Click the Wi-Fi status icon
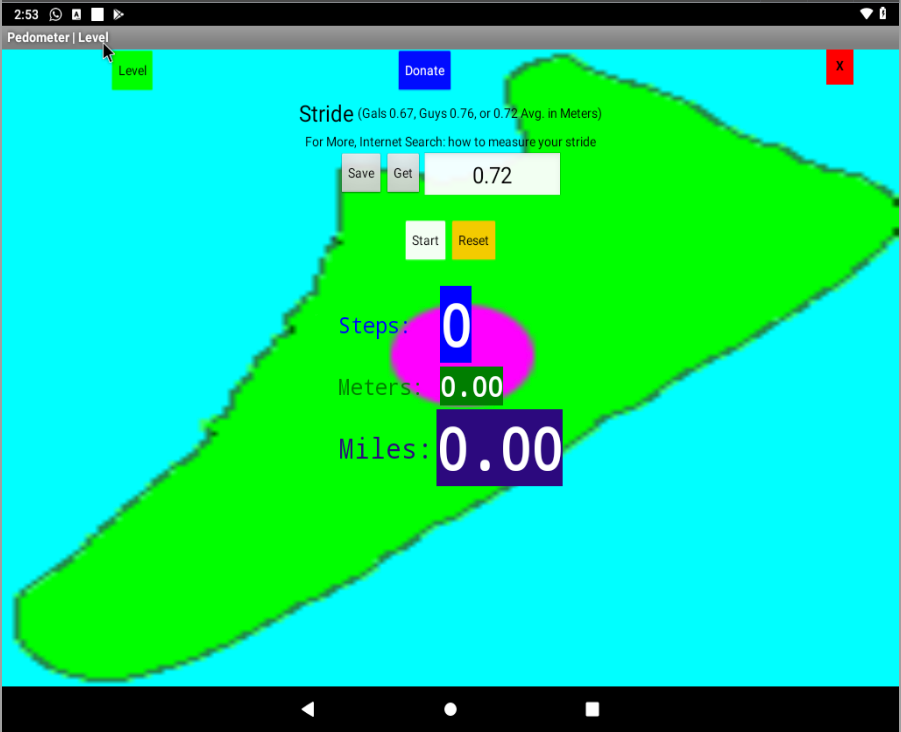901x732 pixels. click(x=866, y=14)
